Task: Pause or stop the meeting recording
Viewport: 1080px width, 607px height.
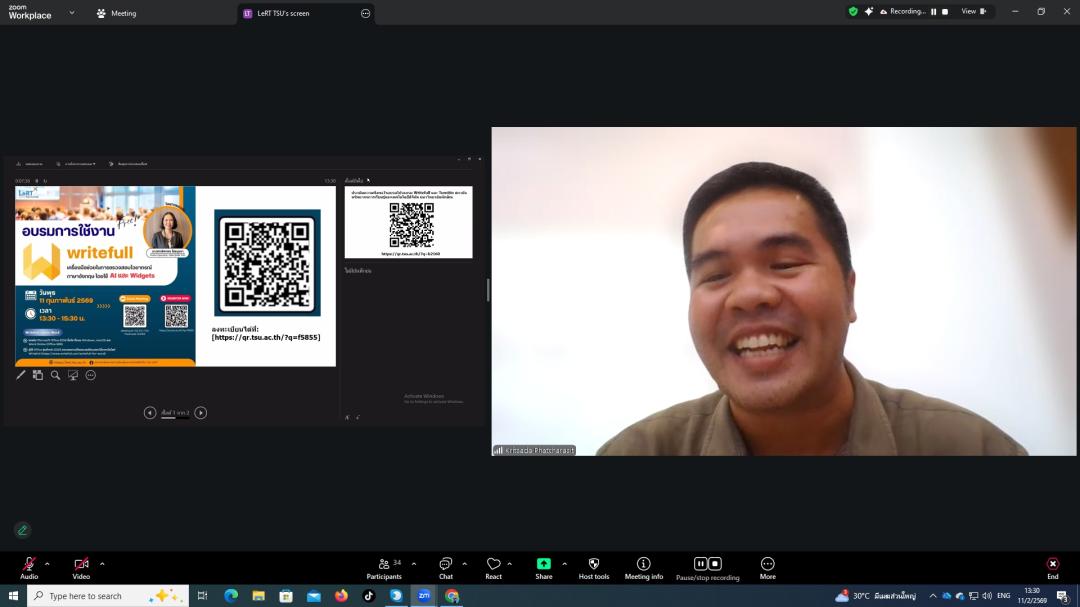Action: (707, 565)
